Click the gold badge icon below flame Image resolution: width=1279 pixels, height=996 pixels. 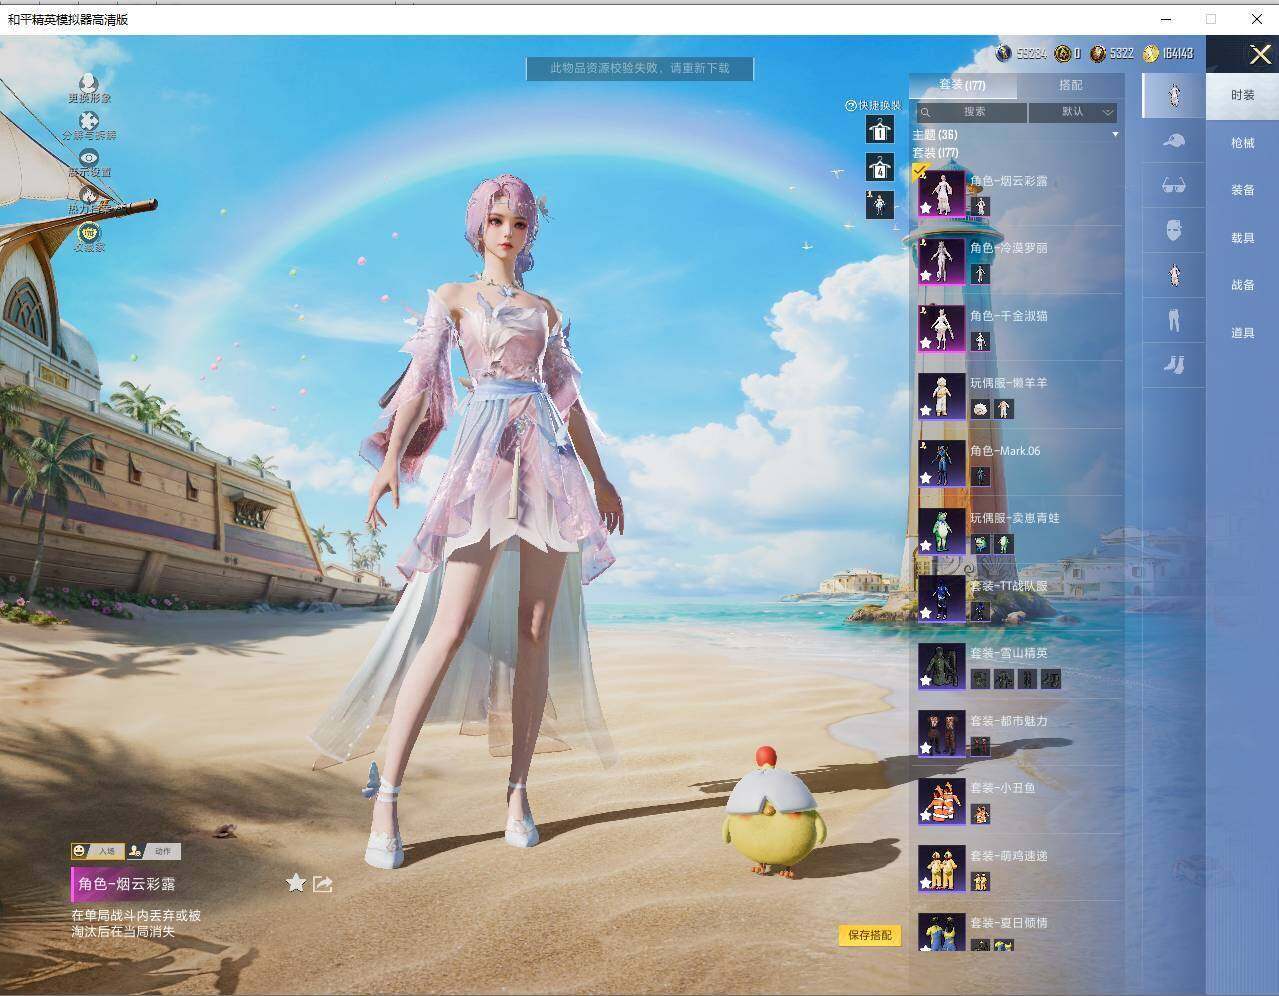(x=89, y=233)
